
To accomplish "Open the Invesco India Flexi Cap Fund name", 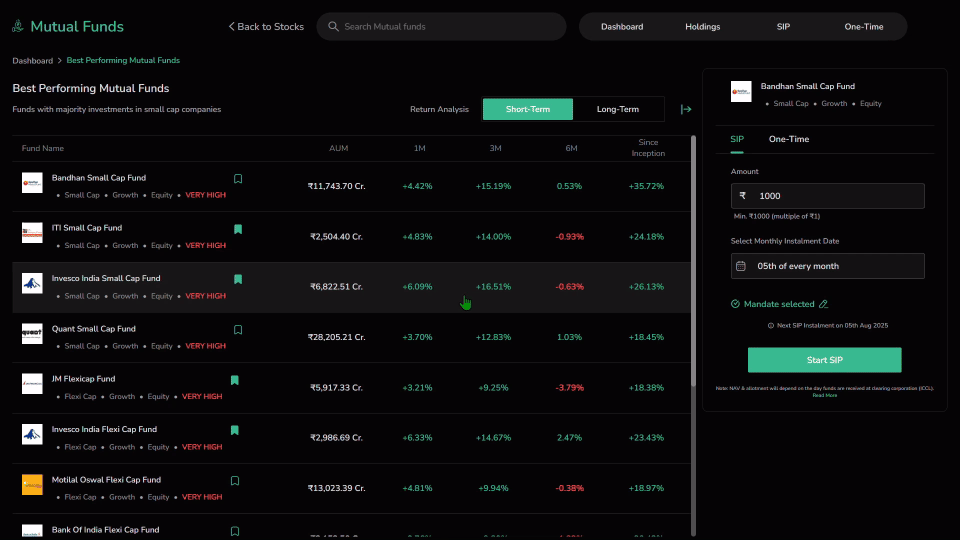I will [104, 430].
